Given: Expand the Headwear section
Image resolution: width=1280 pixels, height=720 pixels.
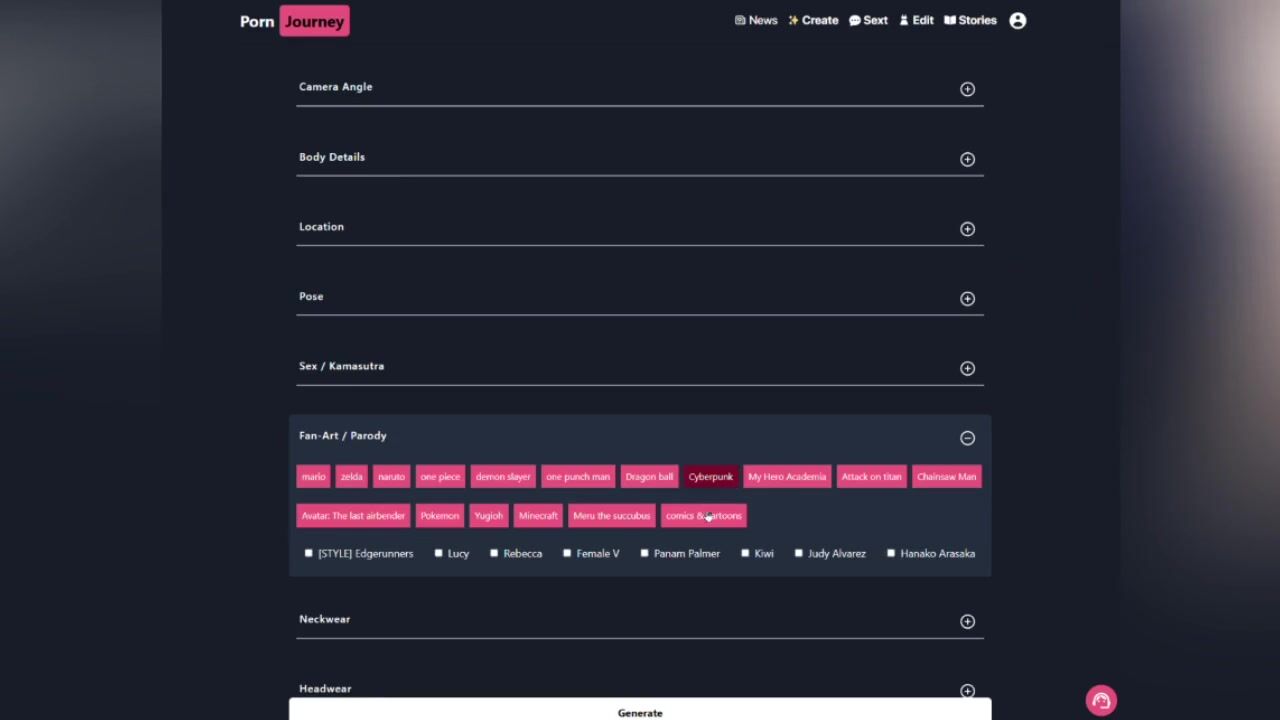Looking at the screenshot, I should click(967, 690).
